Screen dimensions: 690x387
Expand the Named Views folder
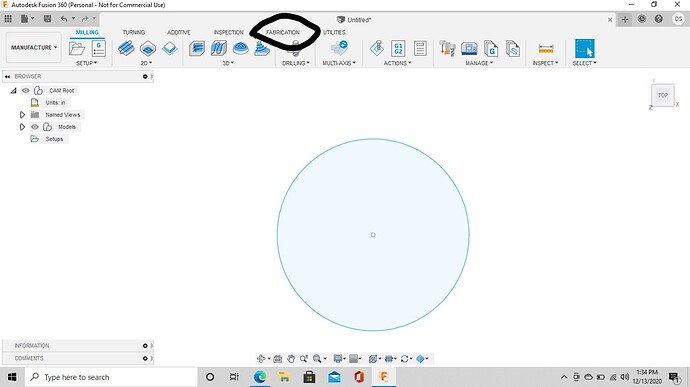[22, 114]
